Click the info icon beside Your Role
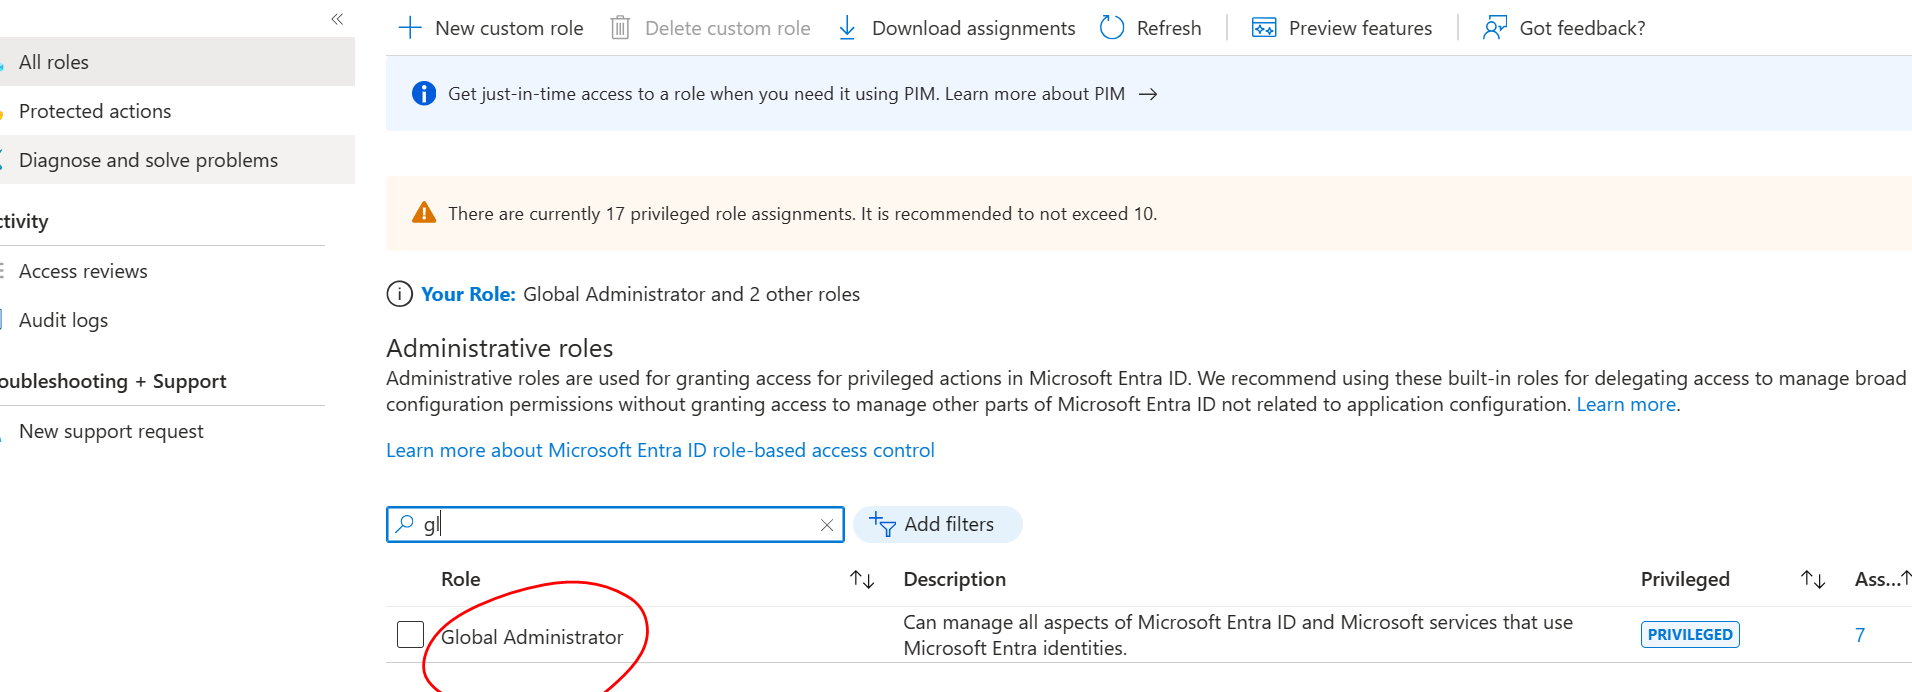Screen dimensions: 1912x692 coord(399,294)
